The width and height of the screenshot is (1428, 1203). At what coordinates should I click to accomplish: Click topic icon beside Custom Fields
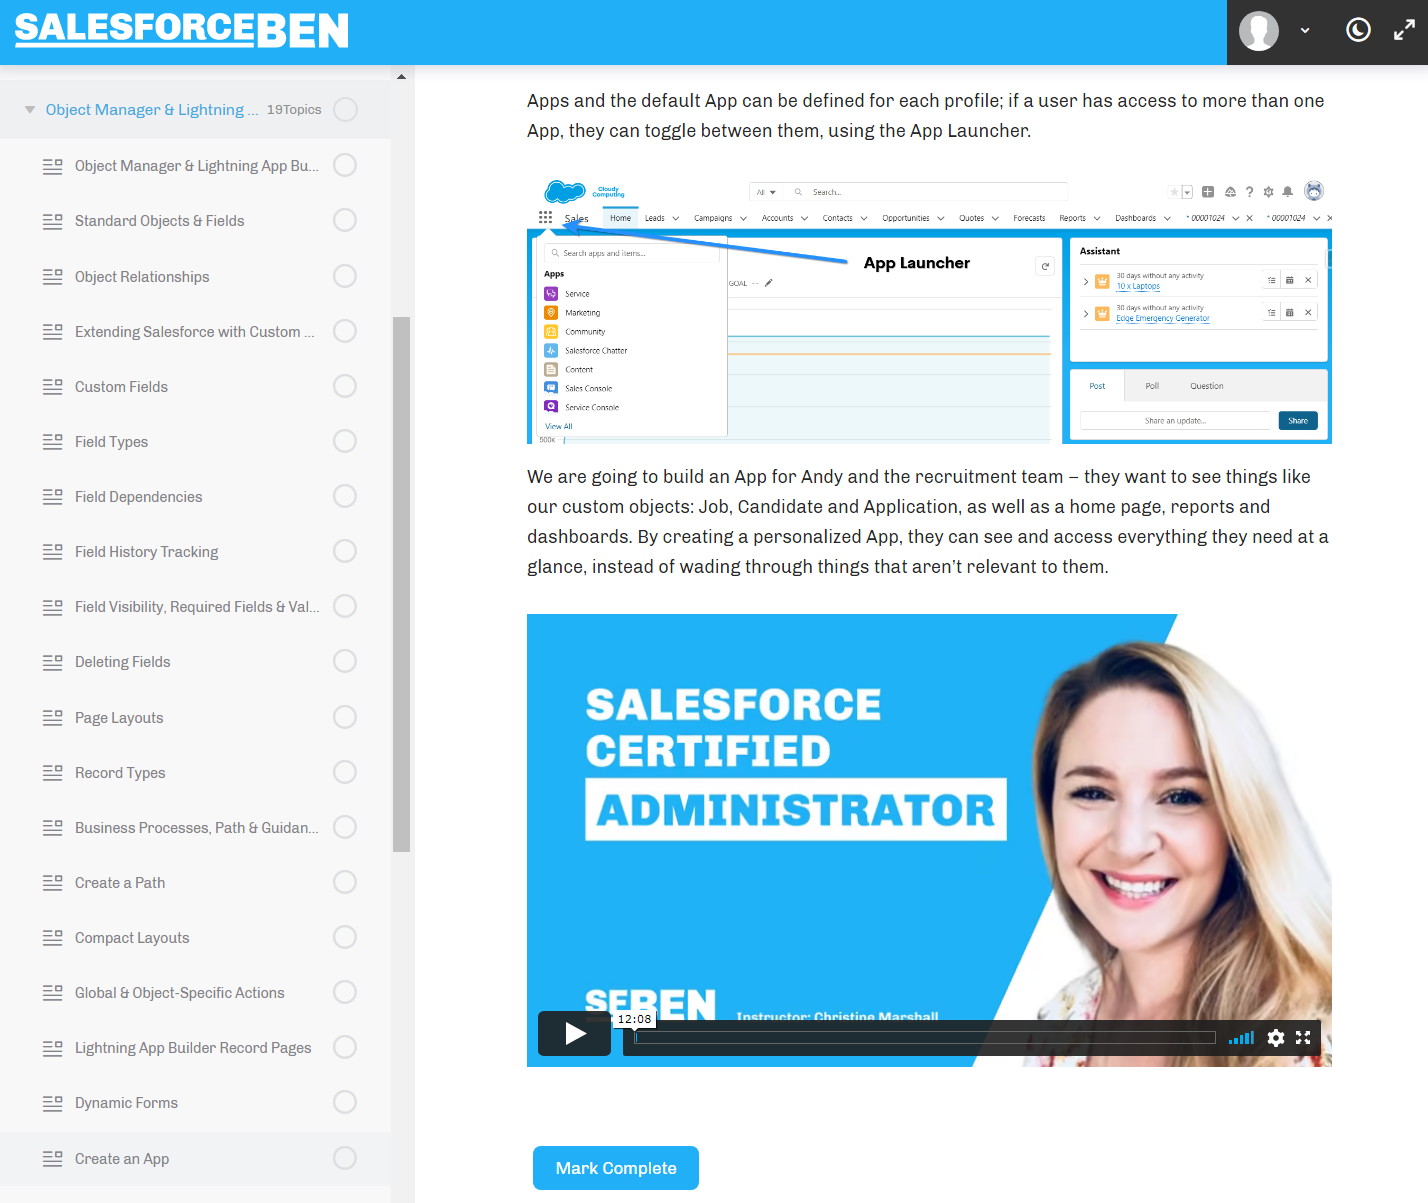point(53,387)
